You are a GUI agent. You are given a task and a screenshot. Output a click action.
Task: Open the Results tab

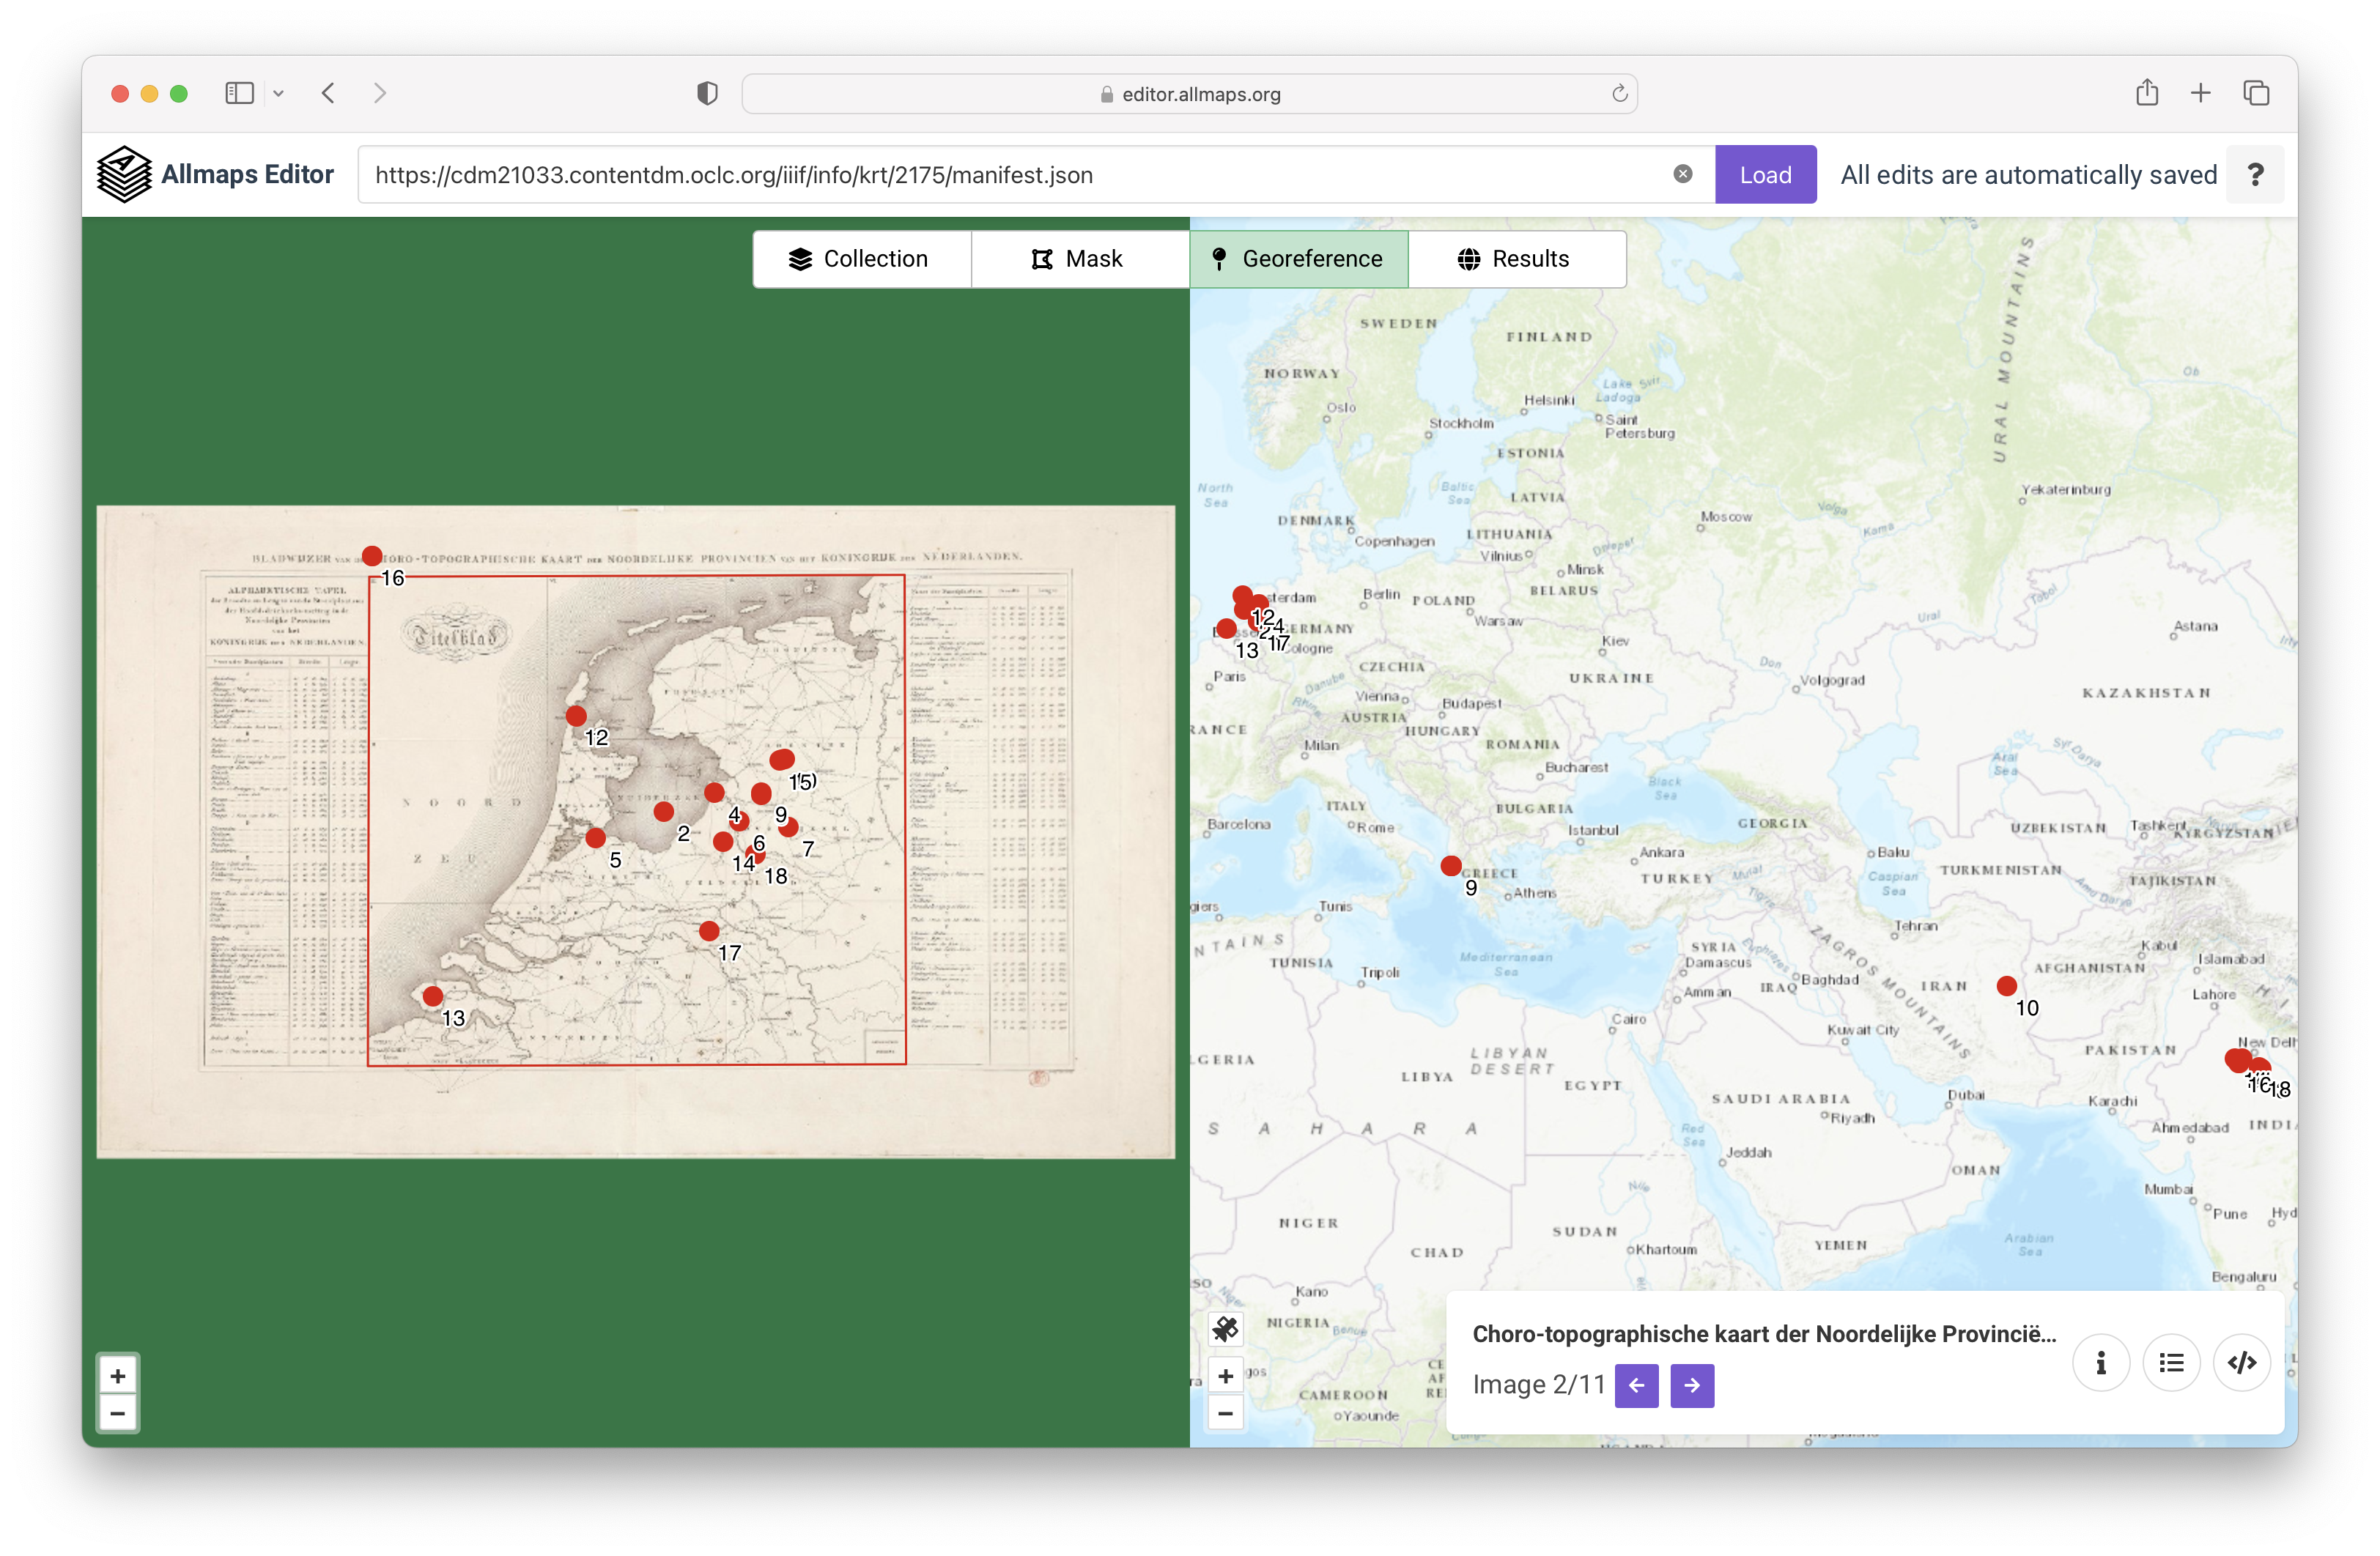(1516, 259)
